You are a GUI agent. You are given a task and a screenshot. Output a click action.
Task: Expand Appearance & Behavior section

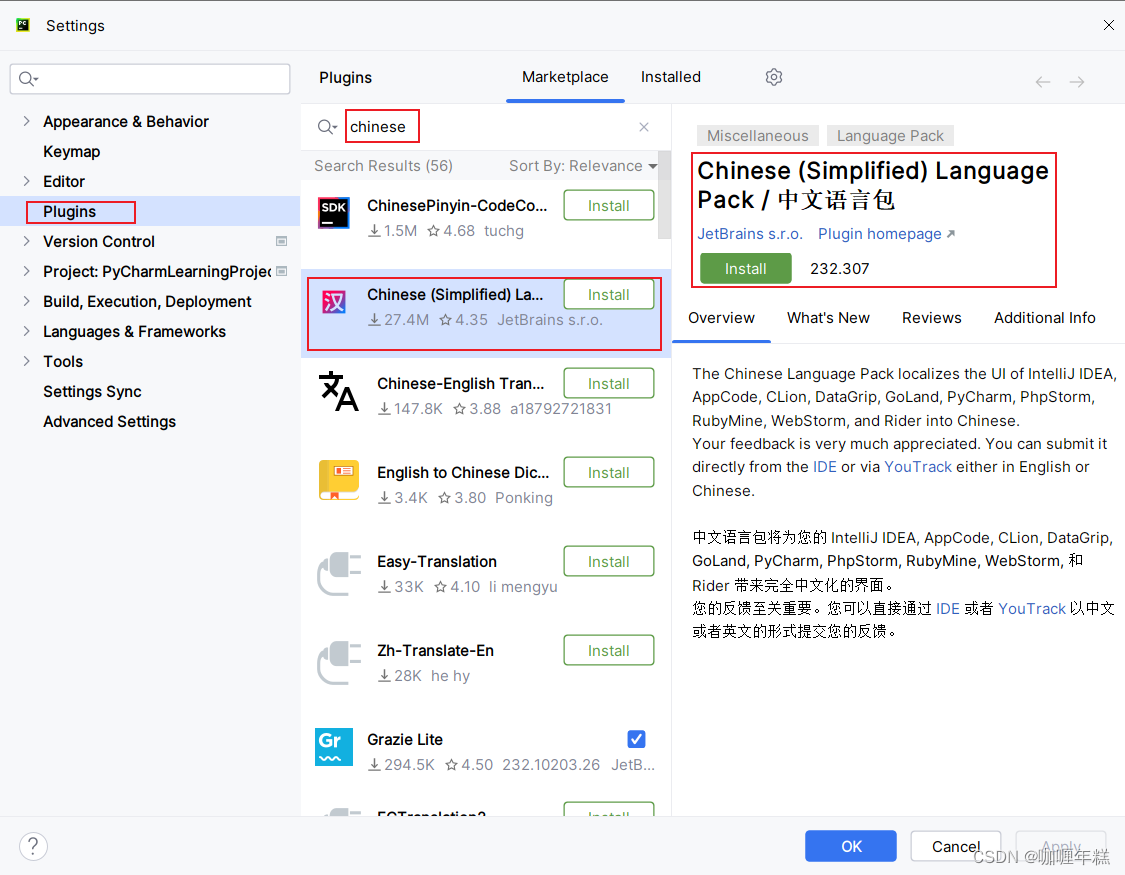point(27,121)
